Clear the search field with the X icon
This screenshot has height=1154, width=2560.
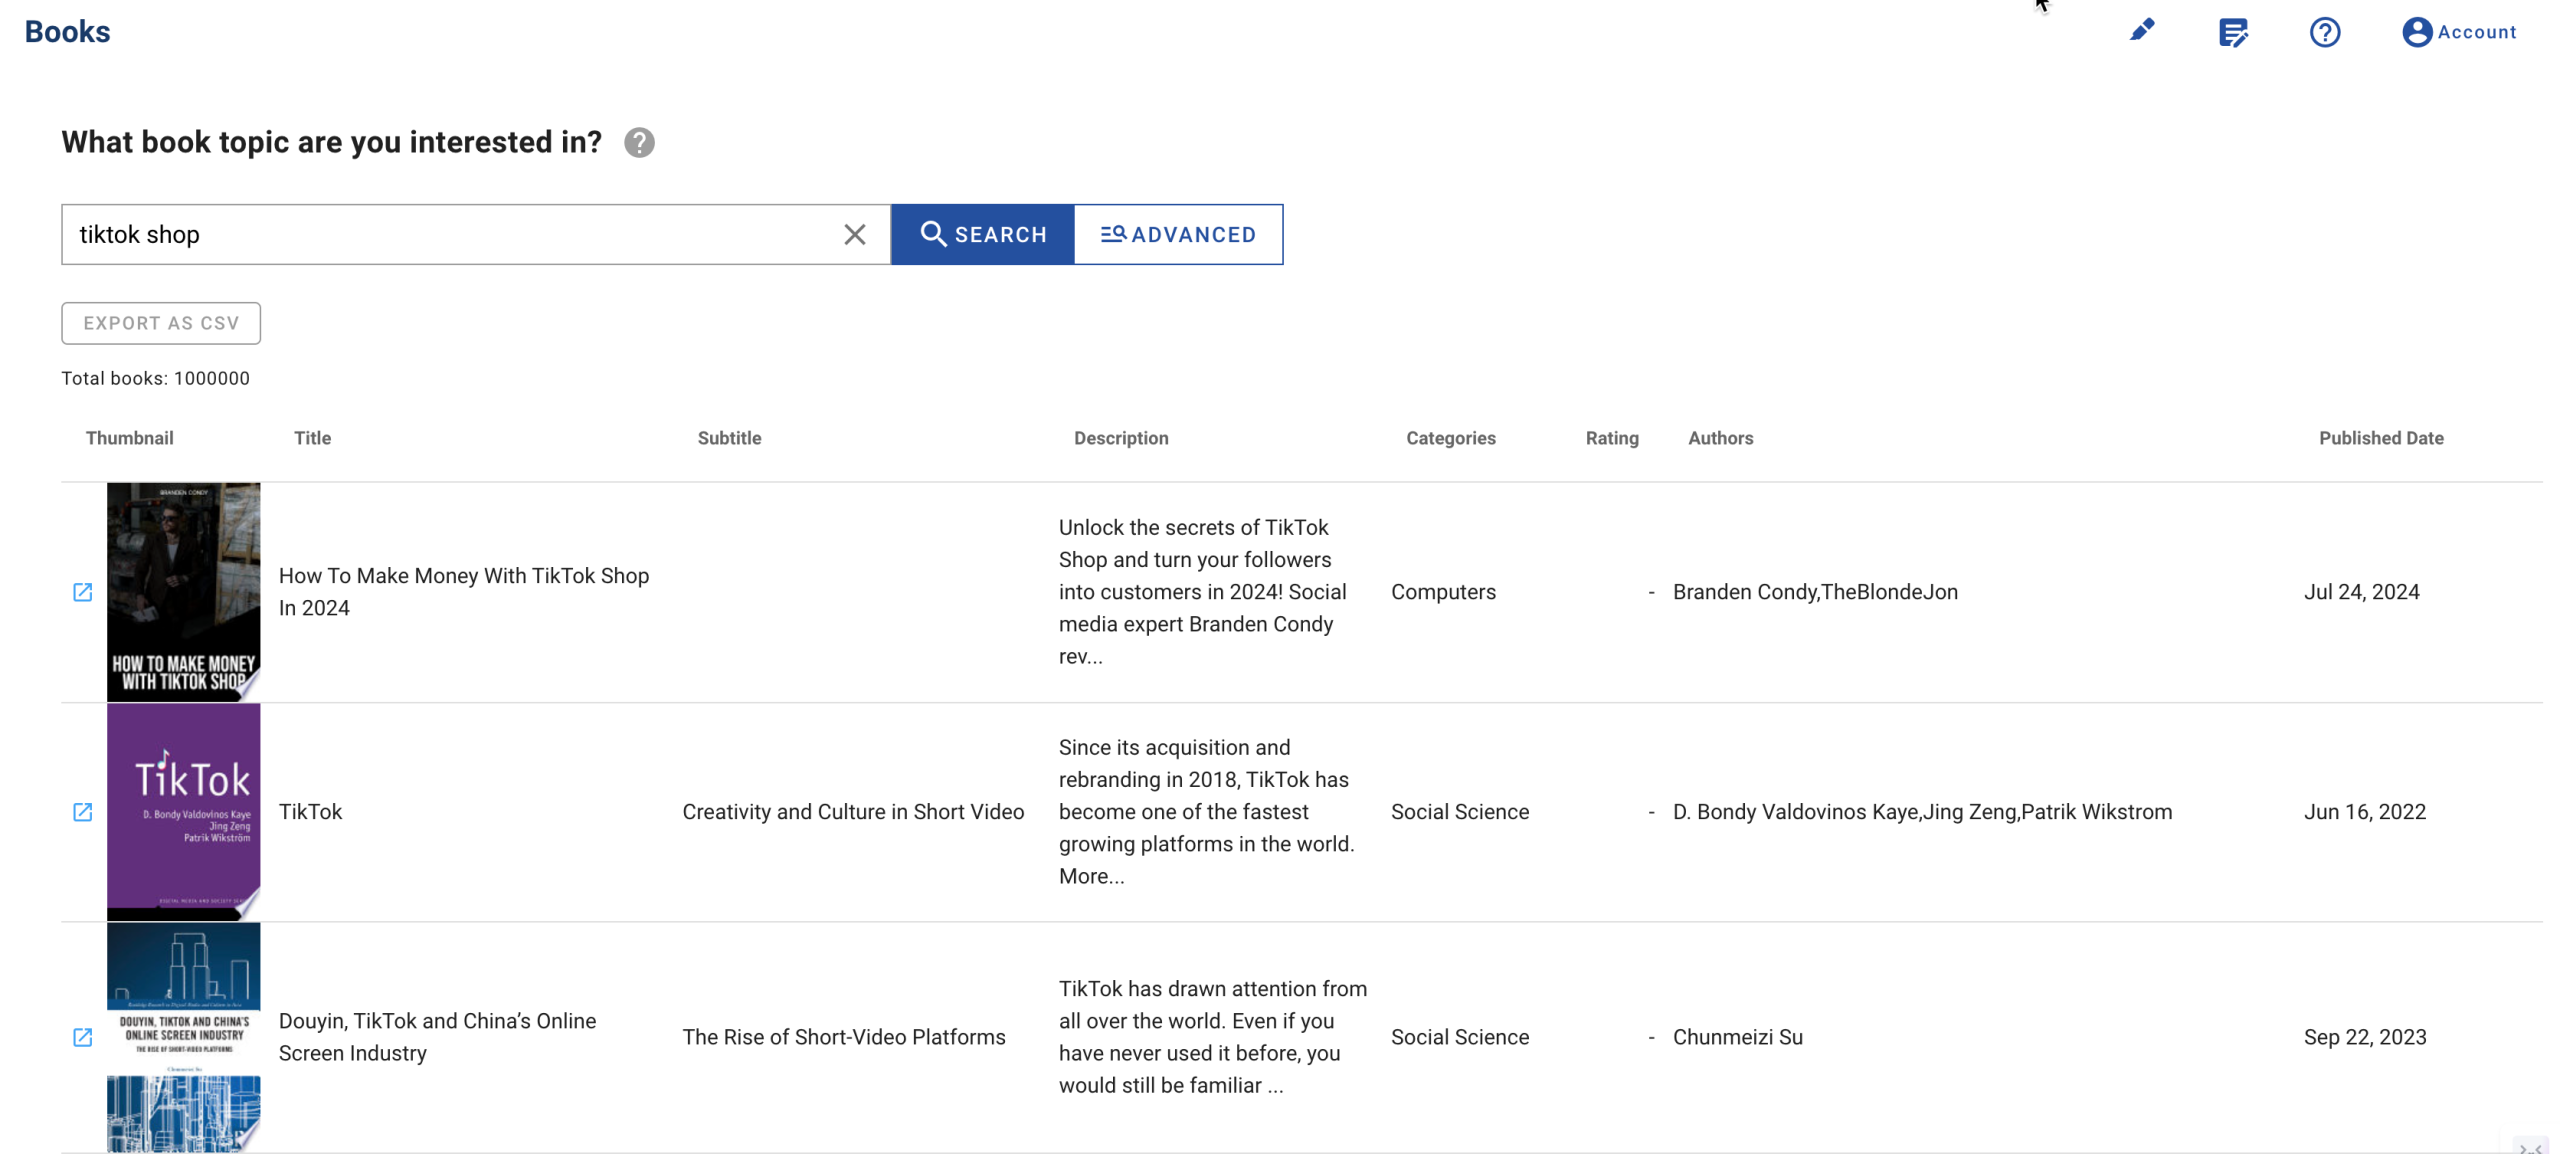(854, 234)
